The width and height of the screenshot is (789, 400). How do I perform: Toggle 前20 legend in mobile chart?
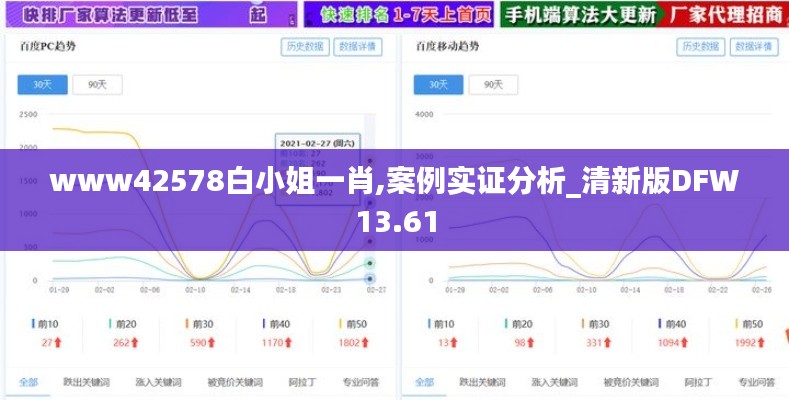click(x=518, y=324)
